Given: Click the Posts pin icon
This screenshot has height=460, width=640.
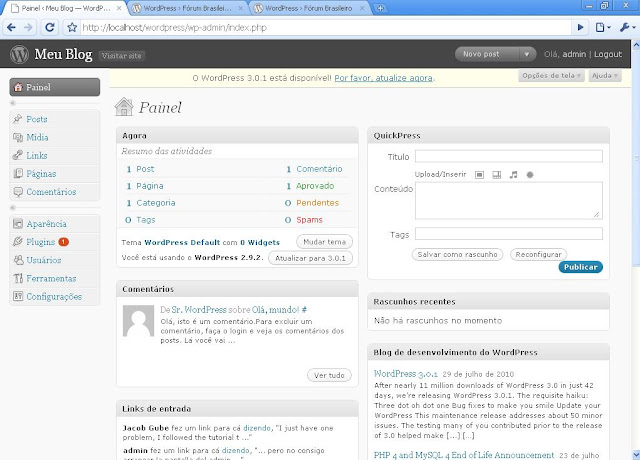Looking at the screenshot, I should (x=18, y=119).
